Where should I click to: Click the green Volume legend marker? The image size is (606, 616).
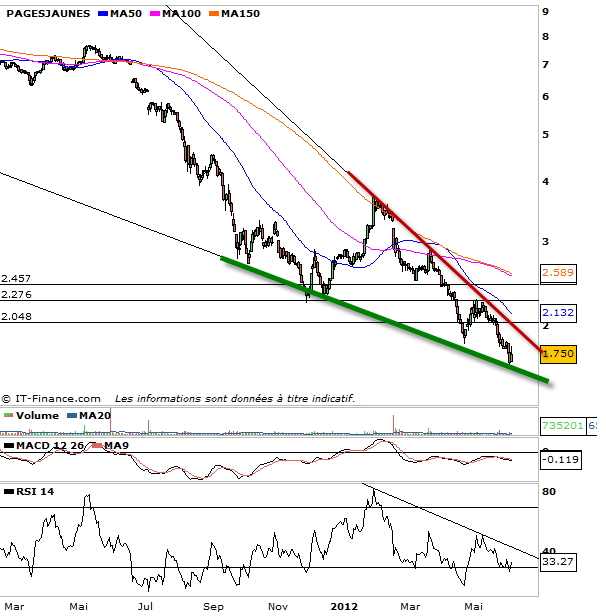point(9,415)
